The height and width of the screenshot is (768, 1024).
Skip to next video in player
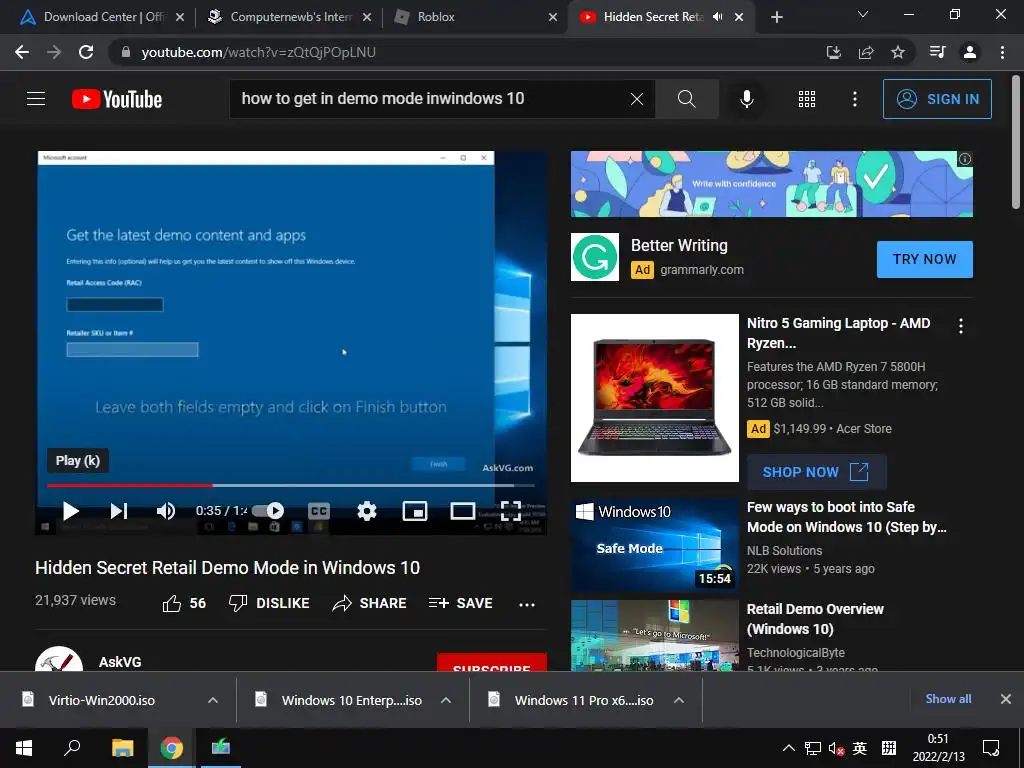pos(119,511)
